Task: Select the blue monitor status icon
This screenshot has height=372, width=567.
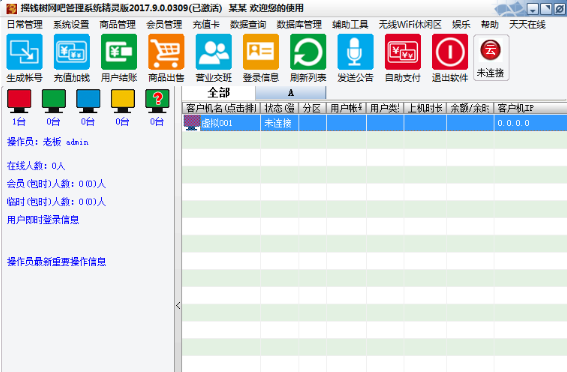Action: (88, 101)
